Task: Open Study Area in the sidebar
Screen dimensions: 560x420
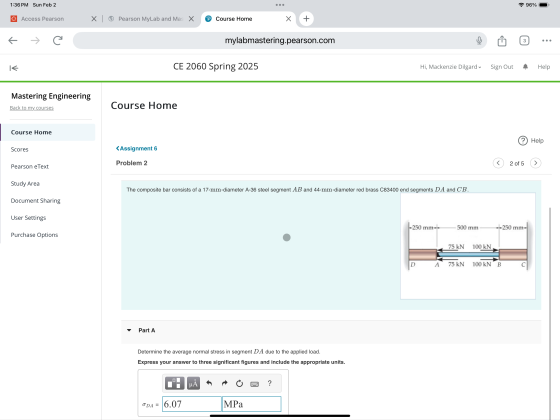Action: [x=25, y=184]
